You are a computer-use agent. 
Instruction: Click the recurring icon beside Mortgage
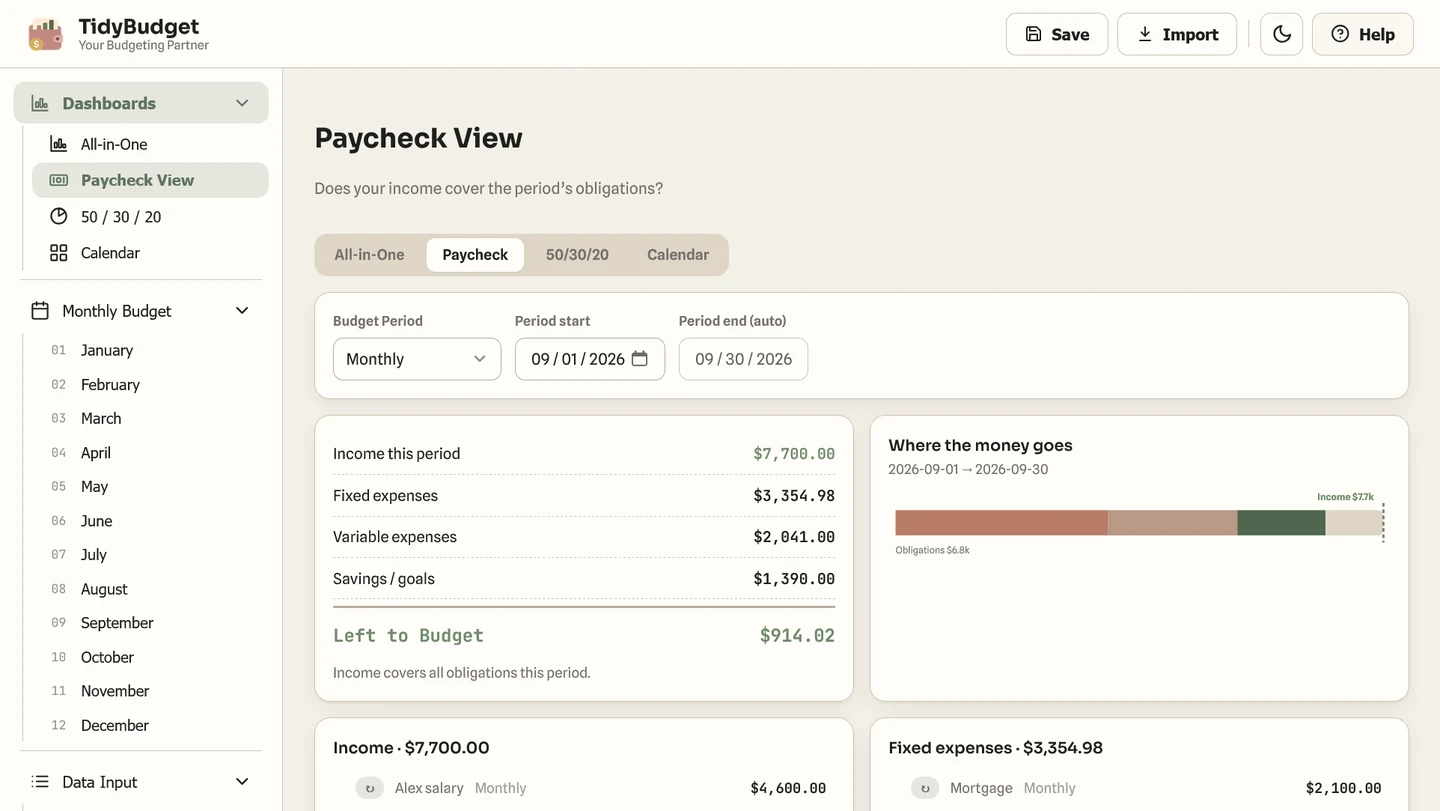coord(925,788)
